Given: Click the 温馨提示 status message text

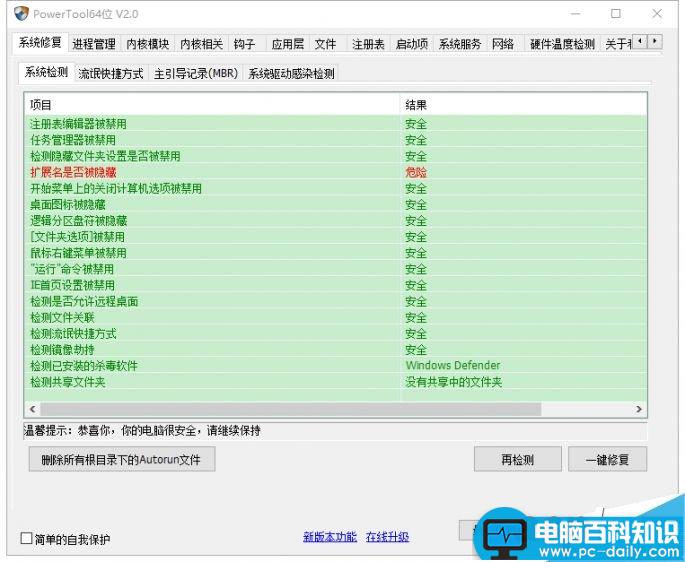Looking at the screenshot, I should [x=142, y=431].
